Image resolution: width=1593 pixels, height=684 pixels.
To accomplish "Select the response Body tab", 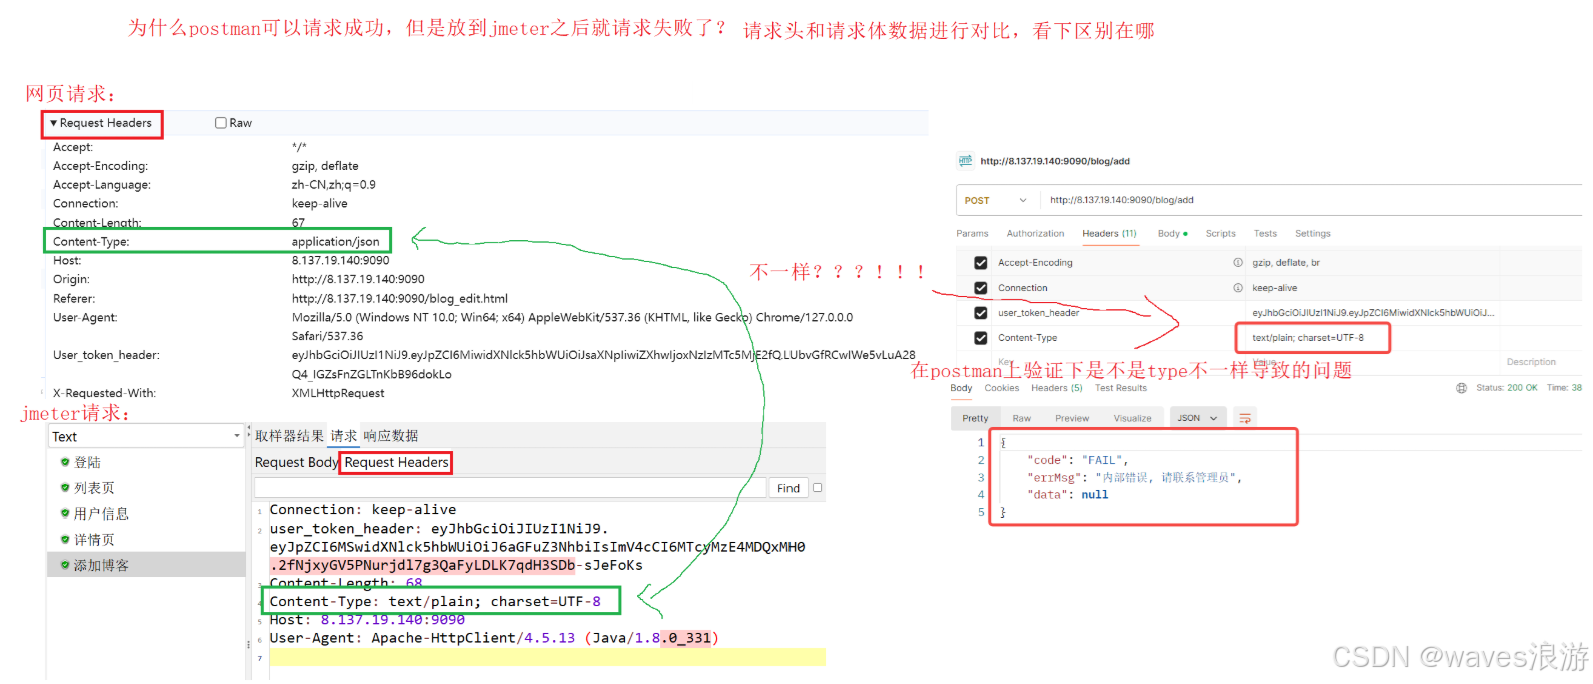I will tap(961, 388).
